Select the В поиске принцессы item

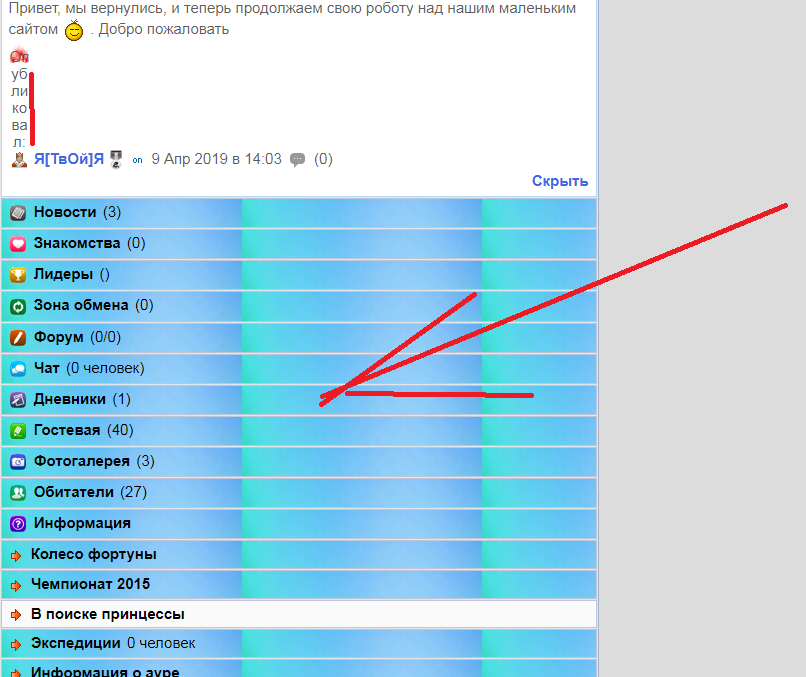107,614
